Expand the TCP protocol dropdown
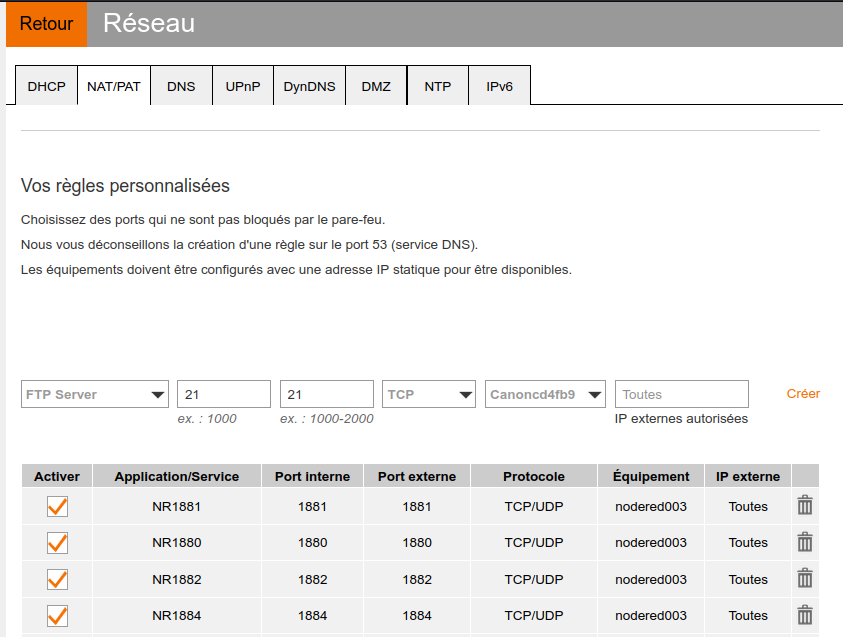This screenshot has width=843, height=637. click(x=429, y=394)
